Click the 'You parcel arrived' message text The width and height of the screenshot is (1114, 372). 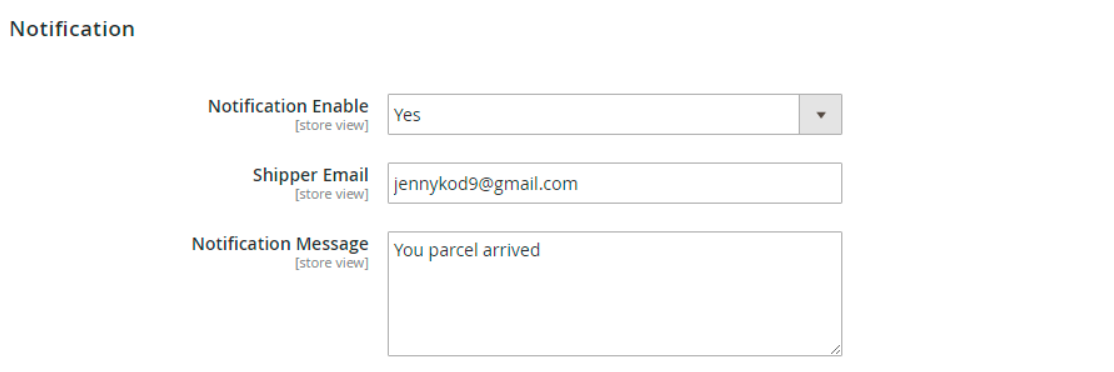click(467, 251)
